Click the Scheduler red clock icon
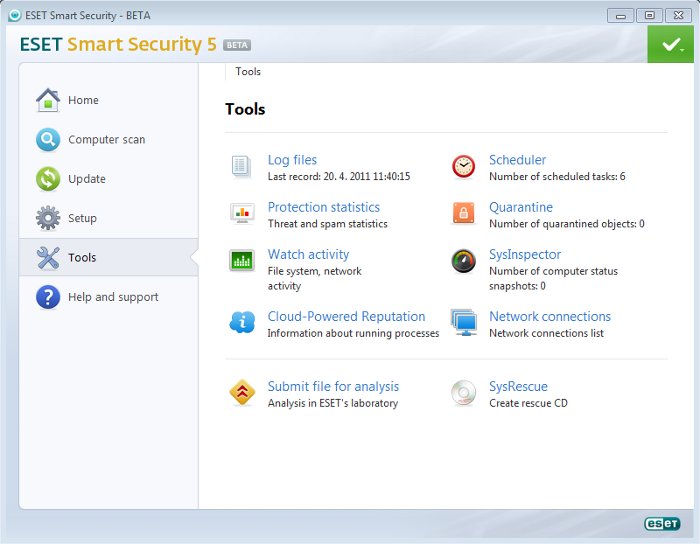Screen dimensions: 700x544 point(463,166)
